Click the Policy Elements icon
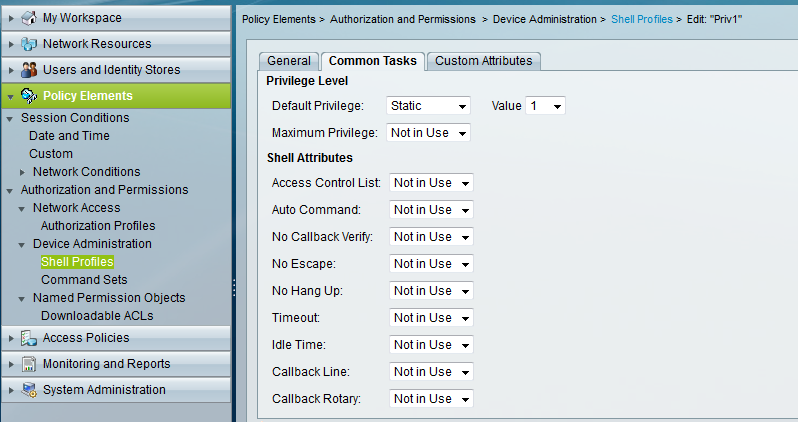The image size is (798, 422). pyautogui.click(x=29, y=96)
